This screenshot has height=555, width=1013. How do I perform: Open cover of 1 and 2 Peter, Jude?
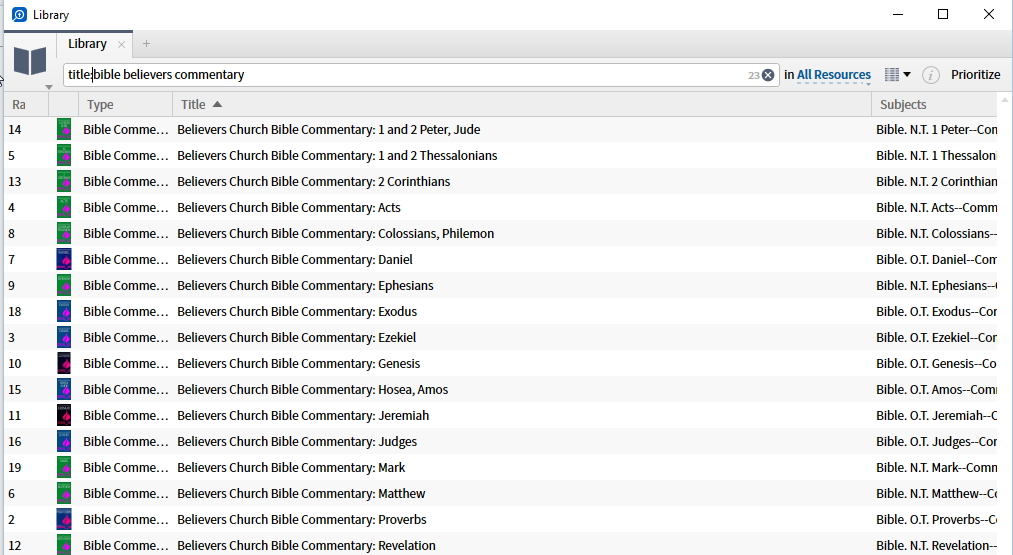pyautogui.click(x=64, y=129)
